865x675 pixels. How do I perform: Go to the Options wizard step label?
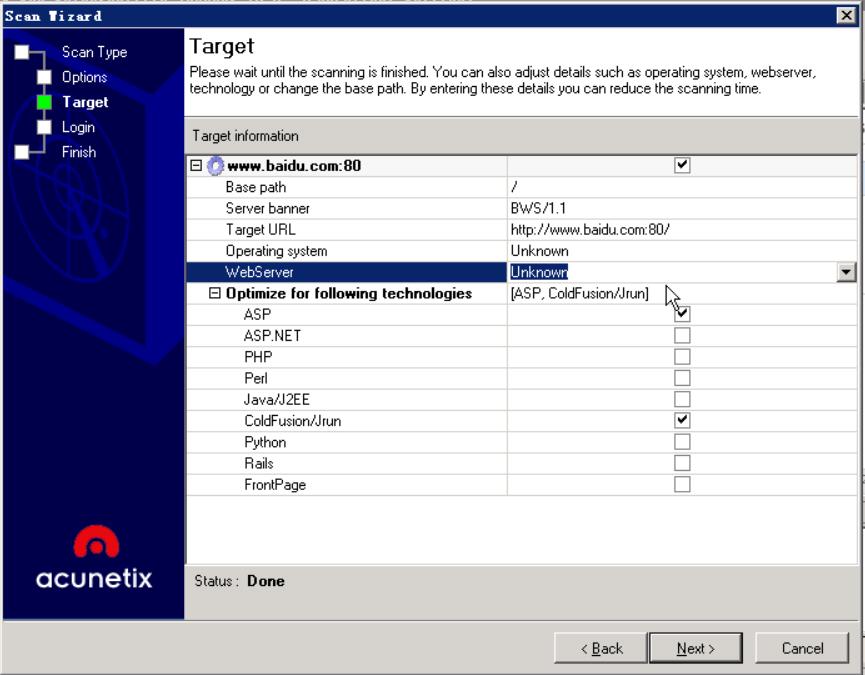pyautogui.click(x=84, y=77)
